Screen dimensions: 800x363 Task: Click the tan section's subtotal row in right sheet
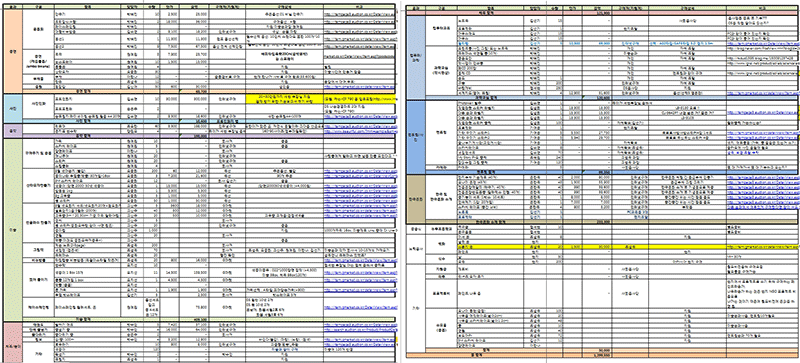pyautogui.click(x=602, y=222)
